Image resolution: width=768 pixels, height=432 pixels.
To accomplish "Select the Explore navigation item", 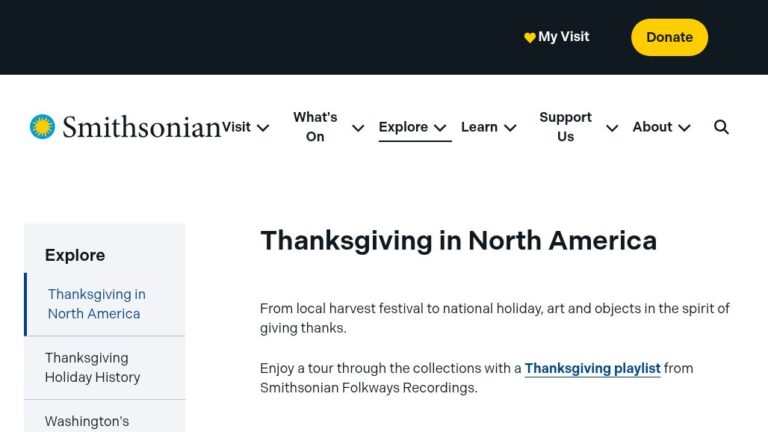I will [403, 127].
